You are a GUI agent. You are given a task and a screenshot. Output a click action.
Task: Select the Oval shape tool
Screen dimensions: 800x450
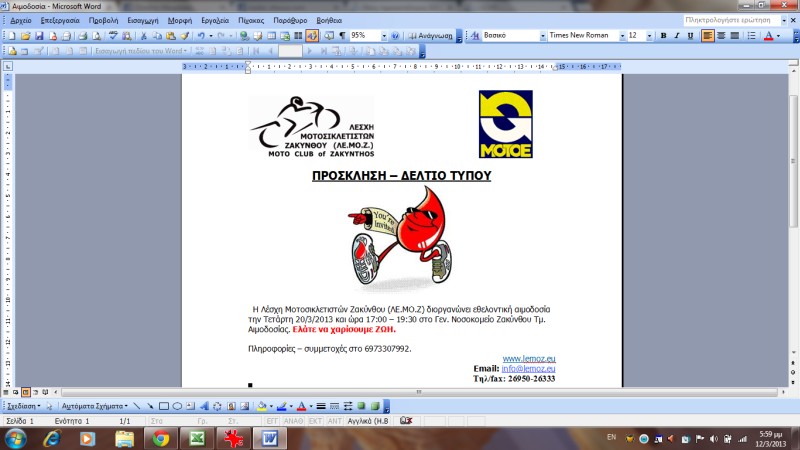click(x=176, y=407)
